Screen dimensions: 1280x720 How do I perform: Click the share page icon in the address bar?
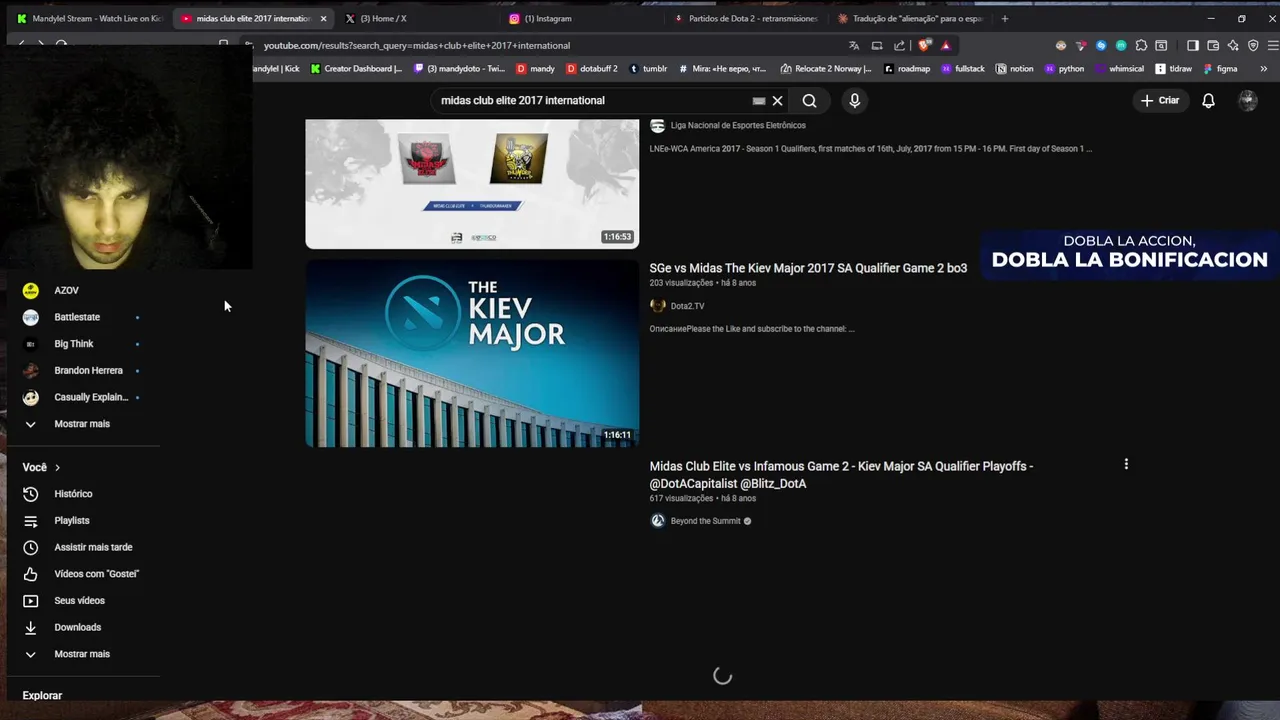tap(899, 45)
